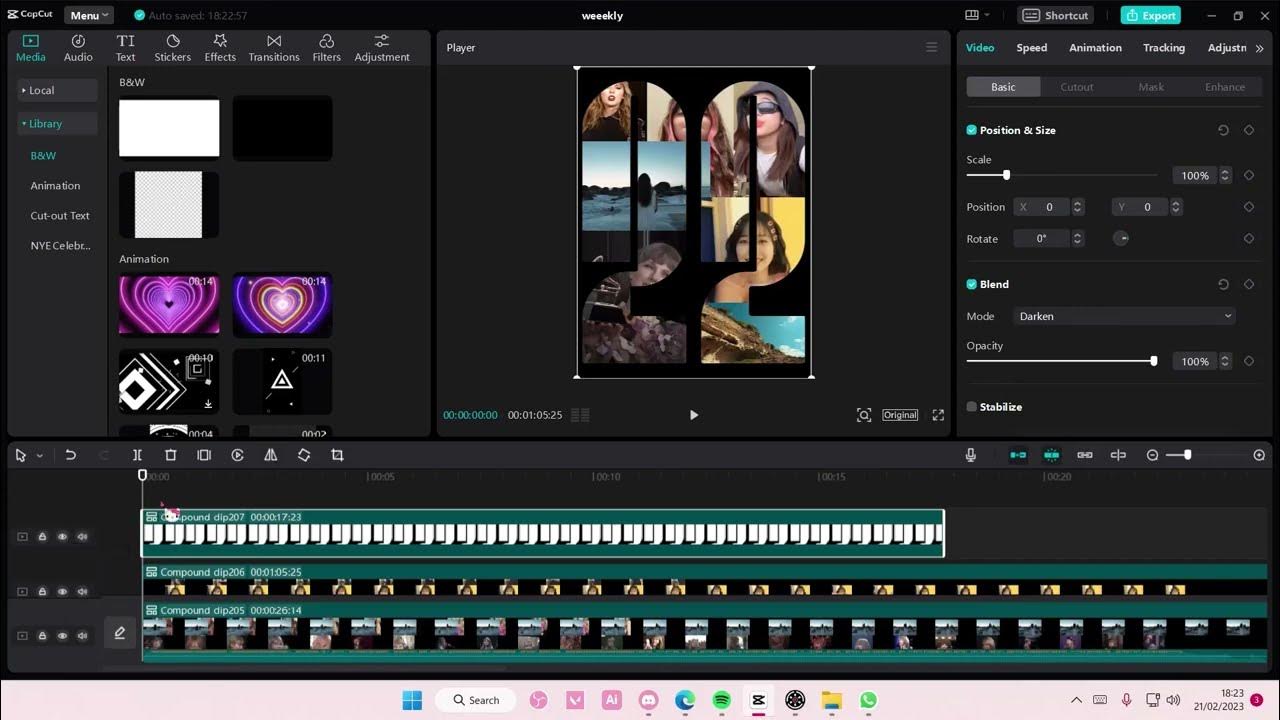Expand more inspector tabs with double arrow
Screen dimensions: 1280x720
pos(1259,48)
